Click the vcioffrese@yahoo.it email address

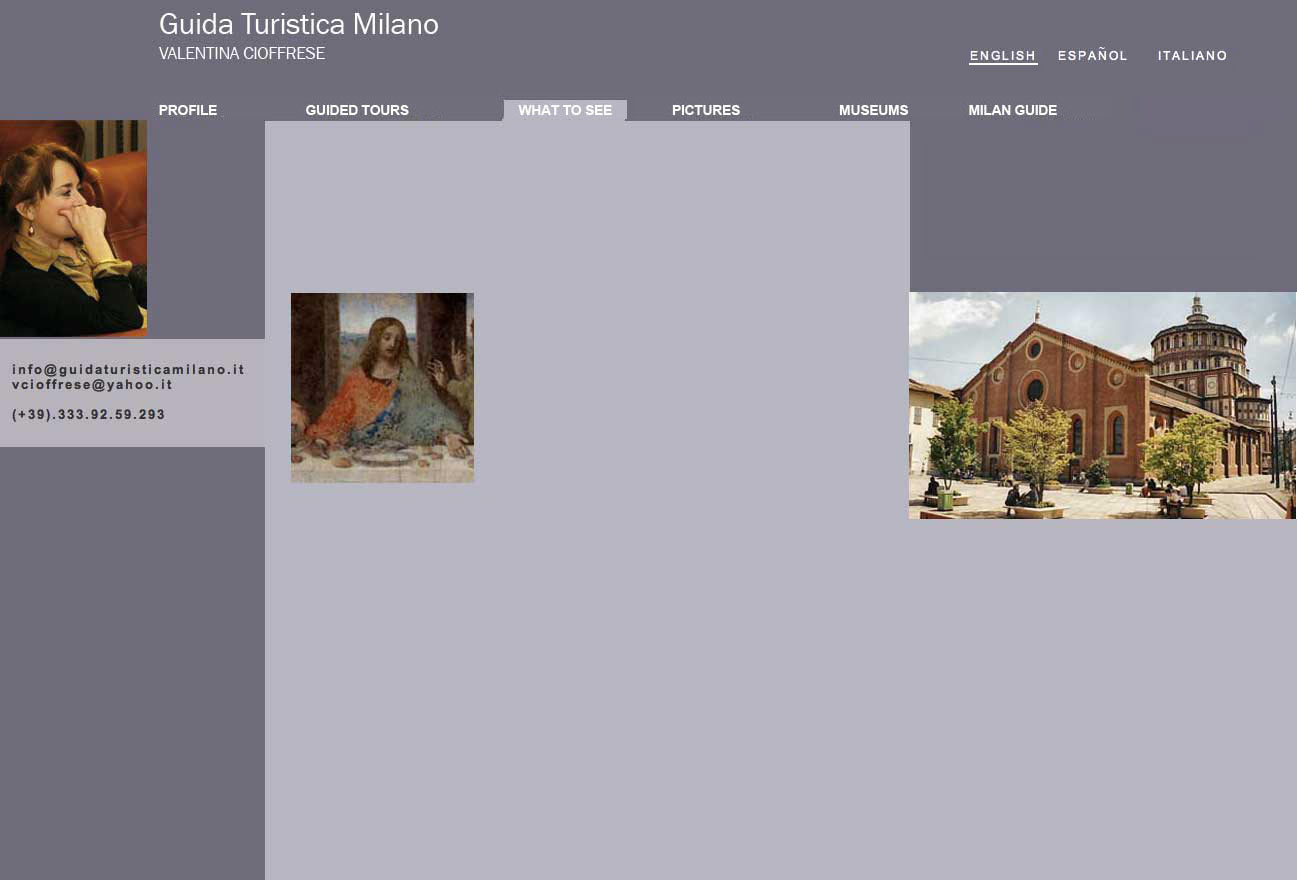coord(92,384)
